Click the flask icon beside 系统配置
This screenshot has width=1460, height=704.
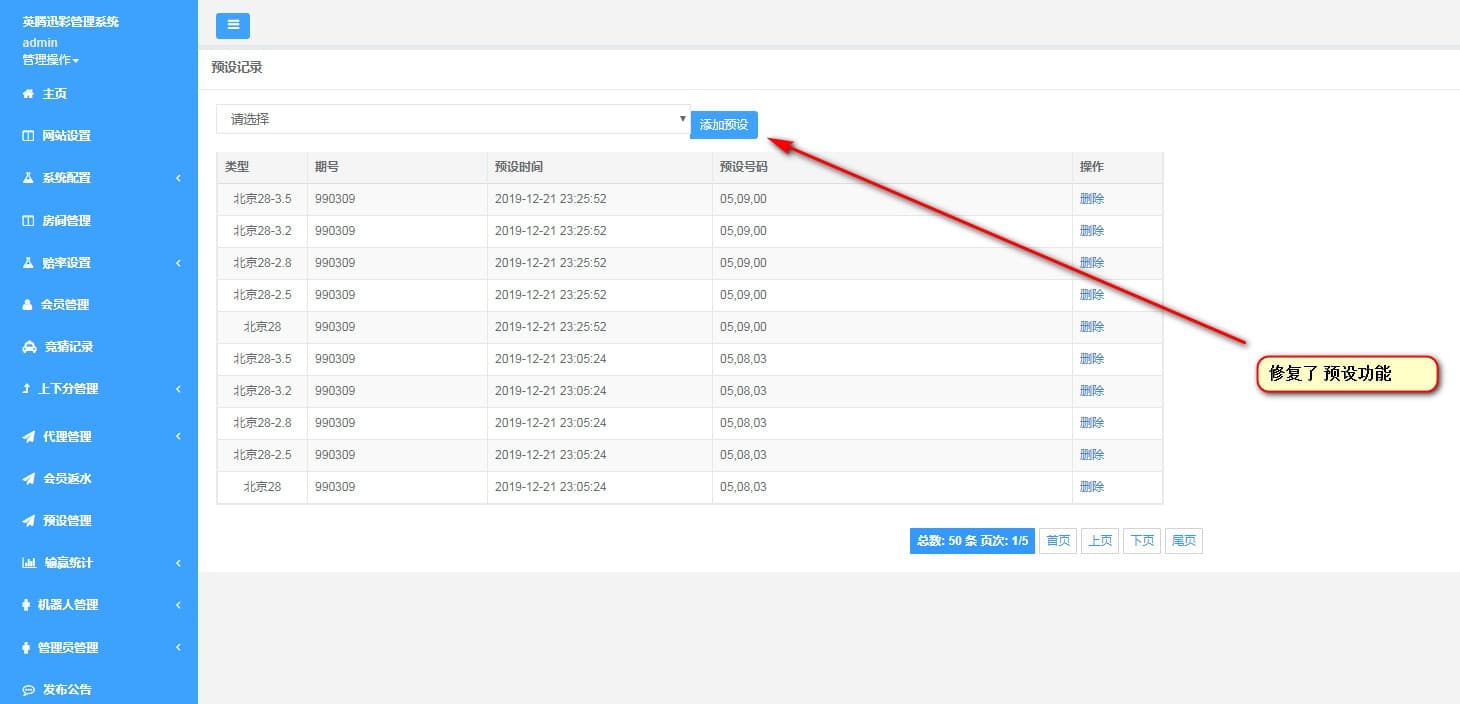28,178
